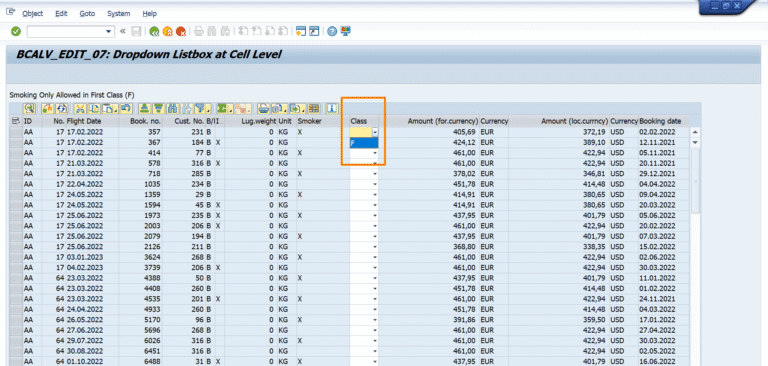Click the Sort Descending icon
The width and height of the screenshot is (768, 366).
coord(158,108)
